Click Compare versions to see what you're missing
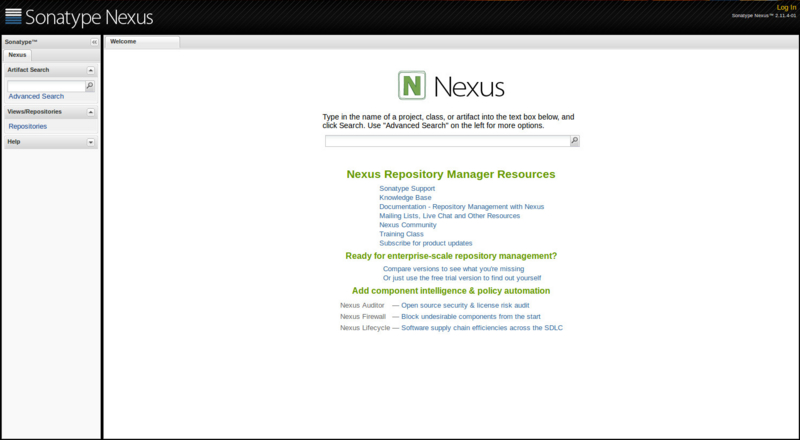The image size is (800, 440). click(454, 268)
